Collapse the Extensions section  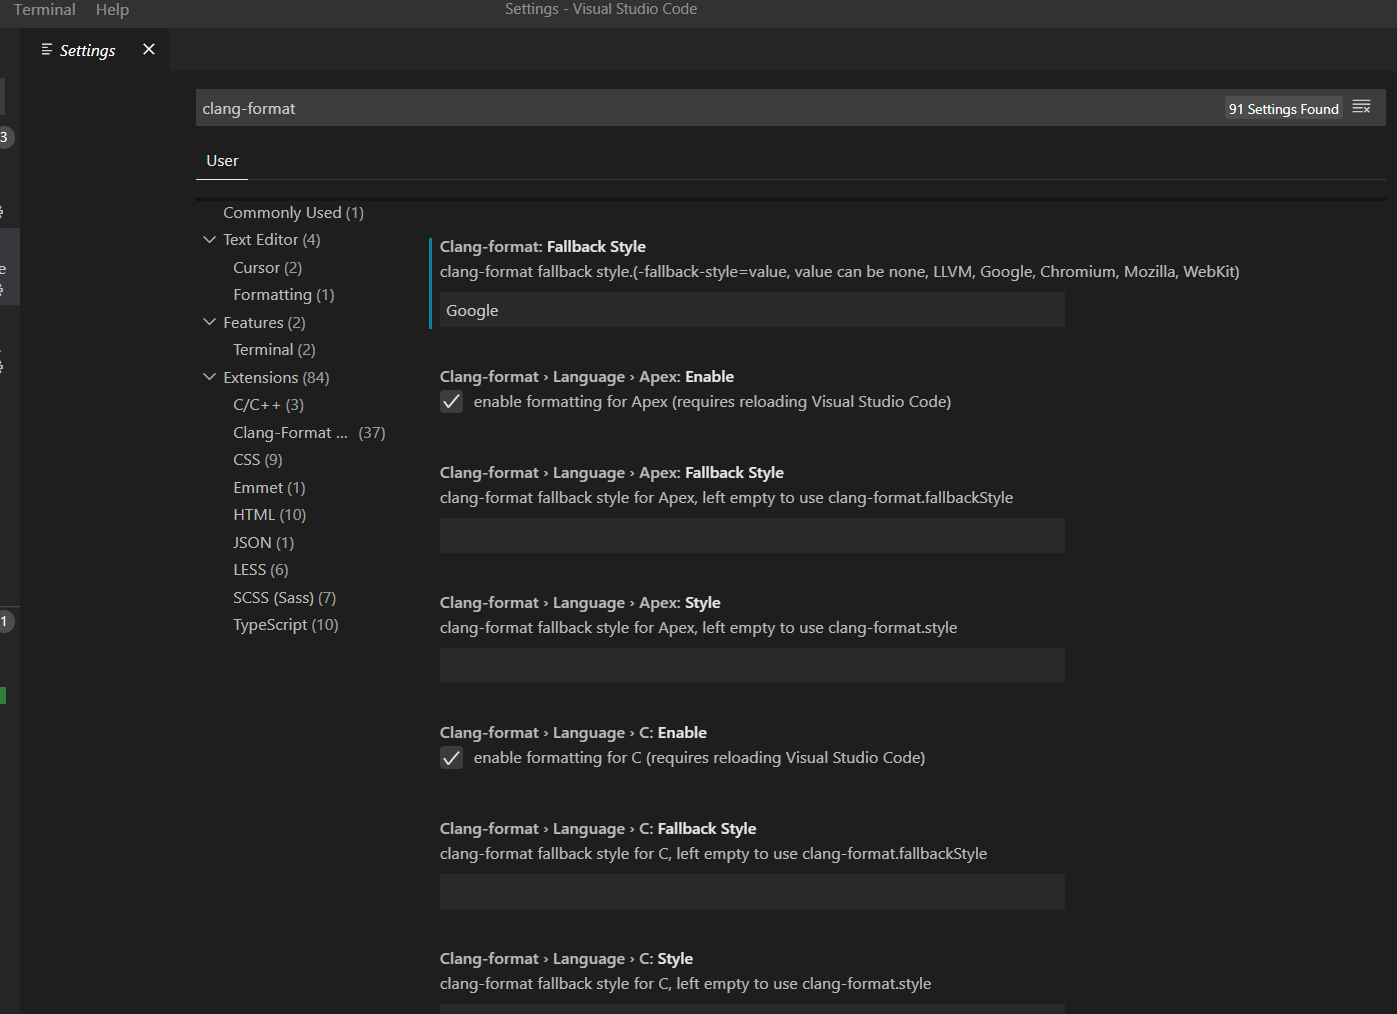pos(210,377)
